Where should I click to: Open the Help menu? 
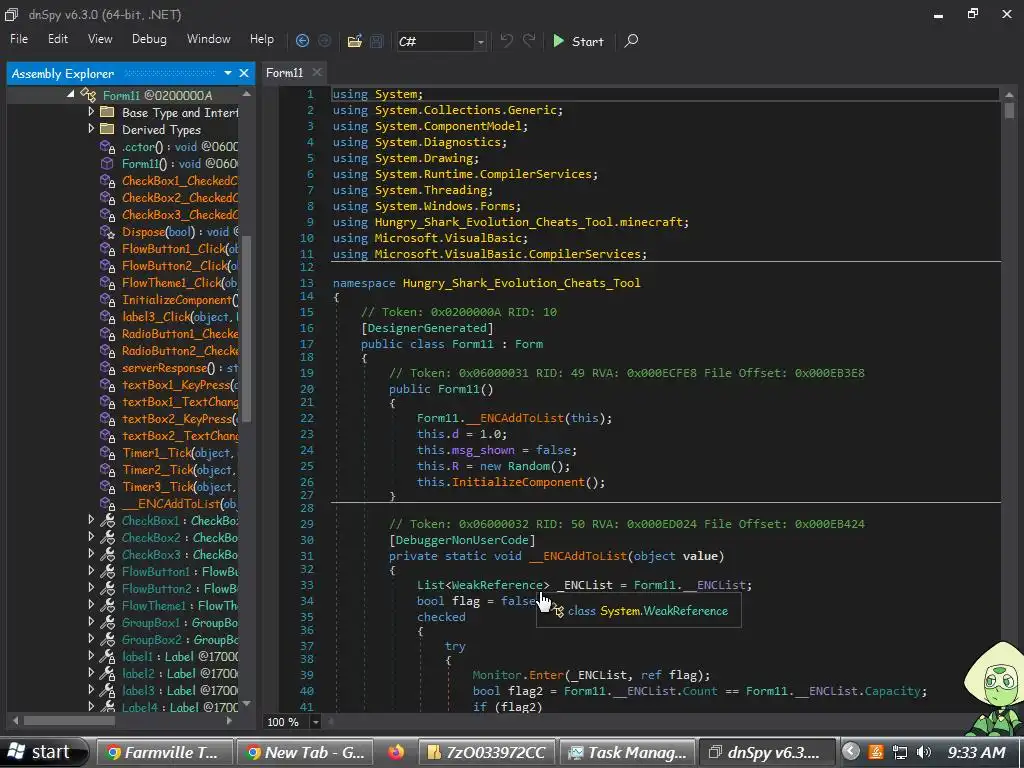pos(262,39)
